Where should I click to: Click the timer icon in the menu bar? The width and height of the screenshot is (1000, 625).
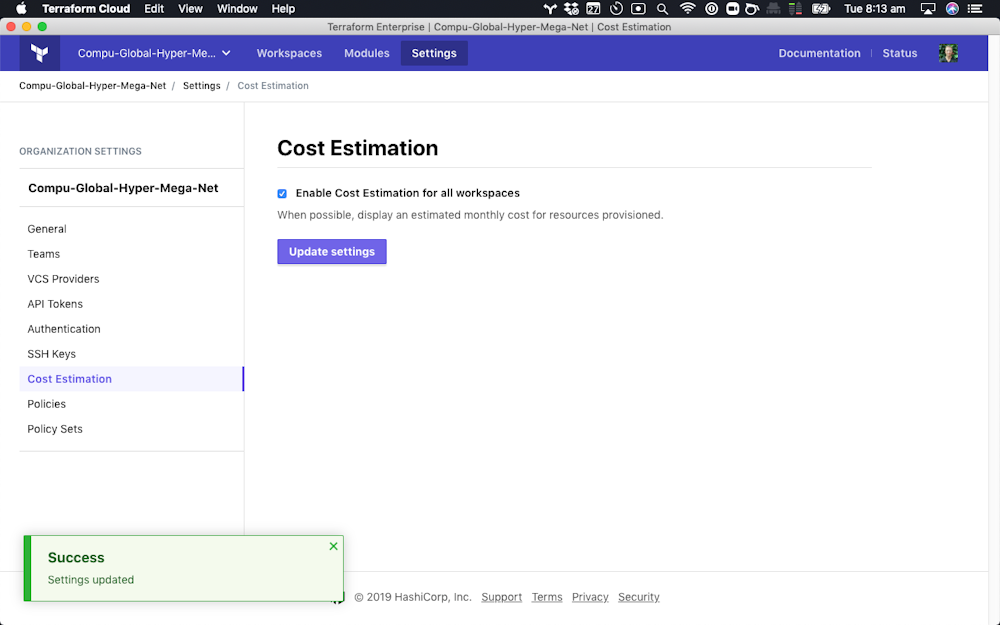616,8
